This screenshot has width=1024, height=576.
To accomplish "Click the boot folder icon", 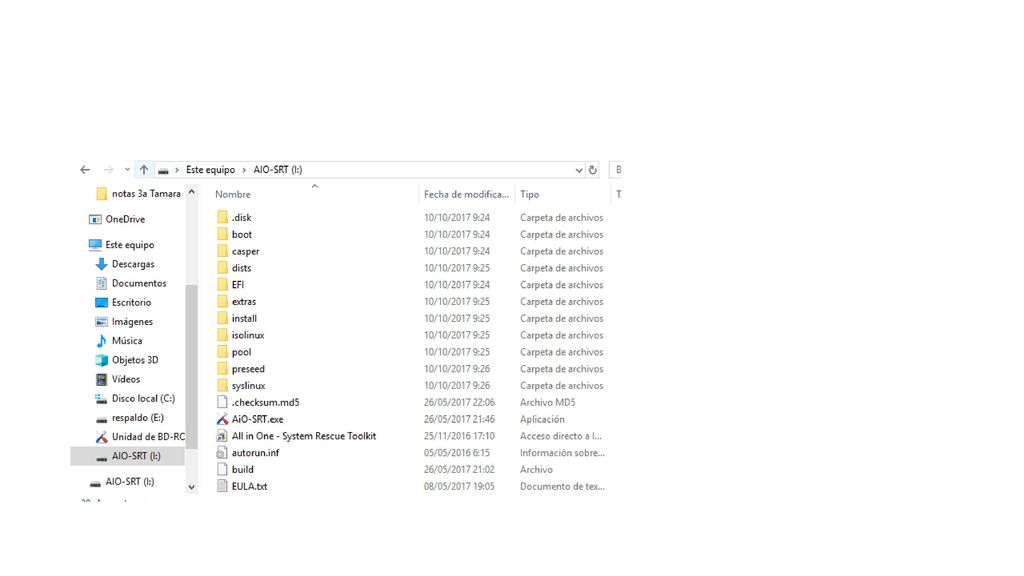I will click(x=223, y=234).
